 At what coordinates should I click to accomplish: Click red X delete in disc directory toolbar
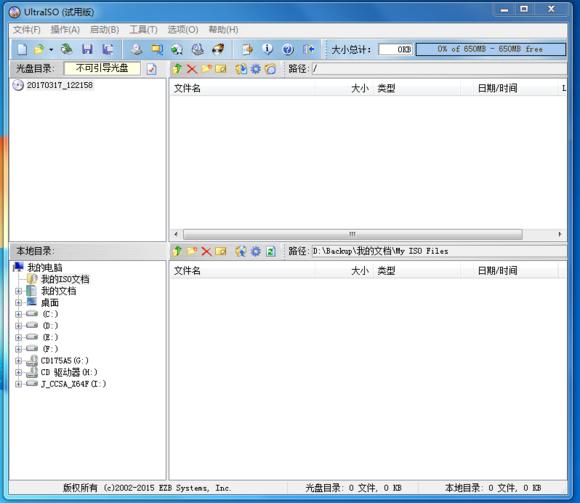point(192,69)
